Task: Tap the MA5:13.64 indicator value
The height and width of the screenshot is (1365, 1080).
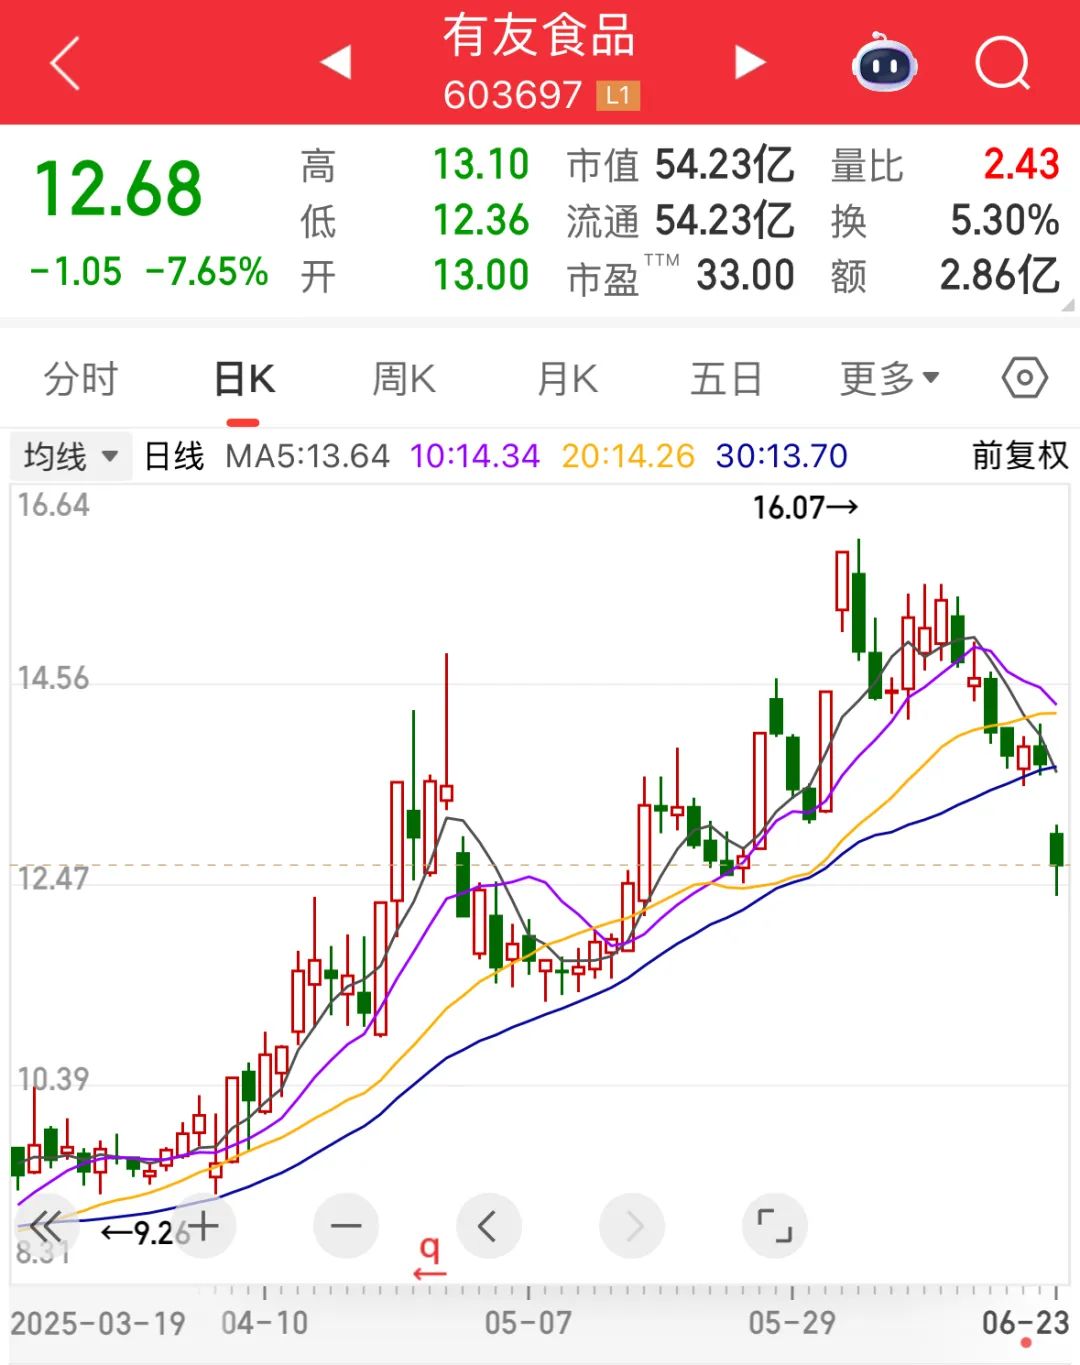Action: pyautogui.click(x=307, y=456)
